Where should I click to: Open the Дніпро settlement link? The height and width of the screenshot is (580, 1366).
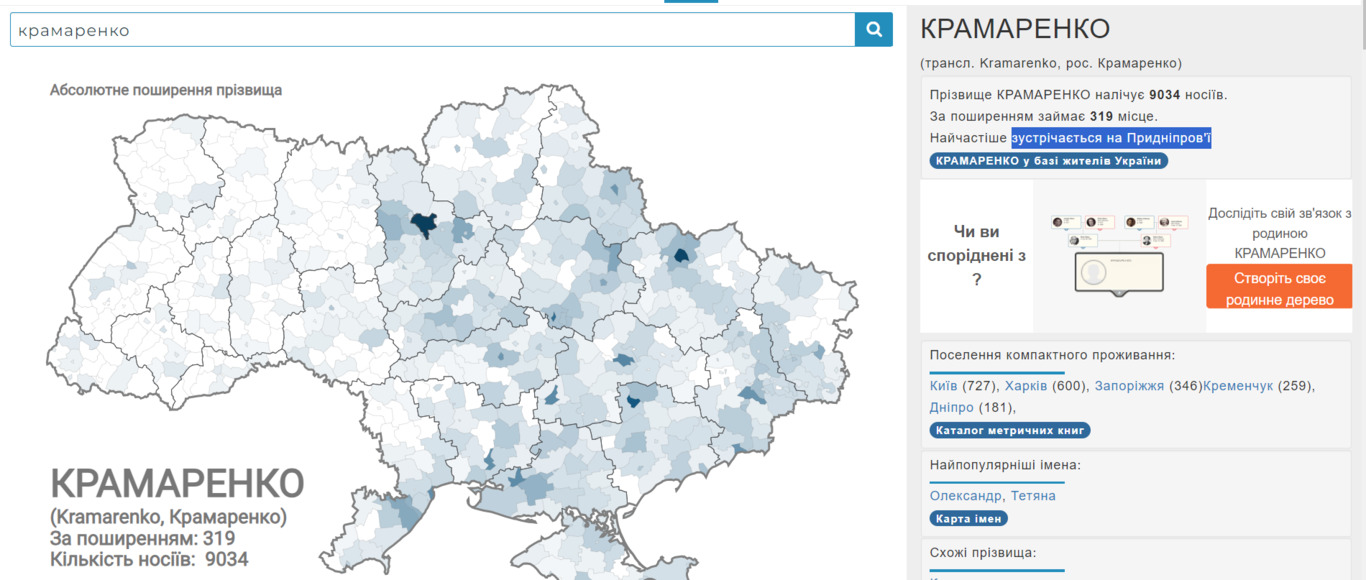(951, 408)
